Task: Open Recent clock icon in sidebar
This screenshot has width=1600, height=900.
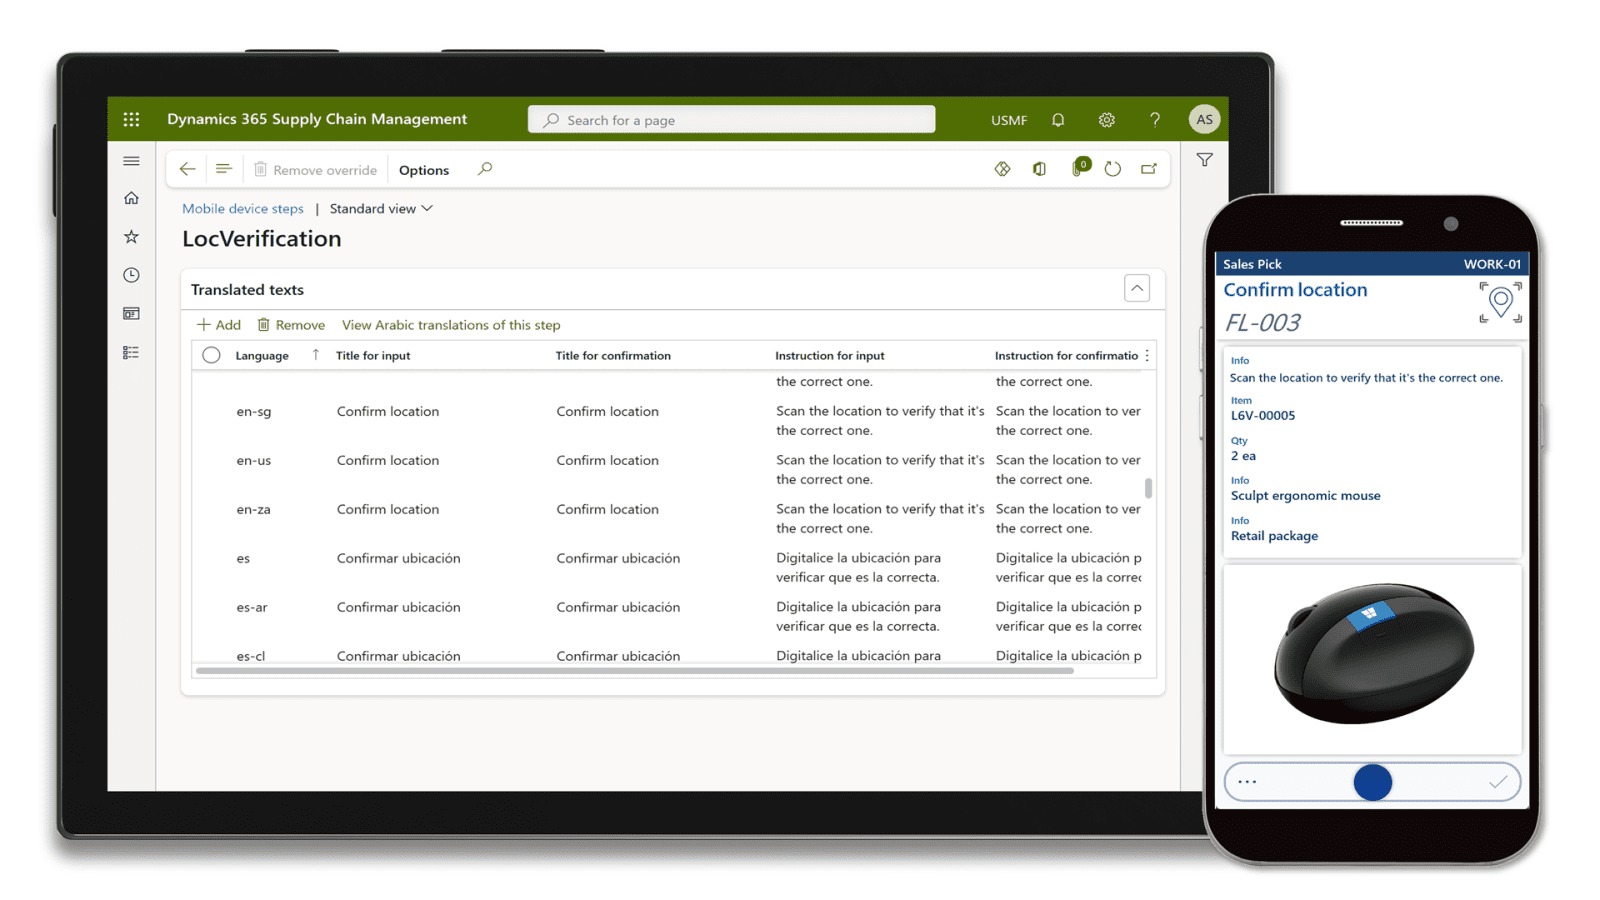Action: (131, 275)
